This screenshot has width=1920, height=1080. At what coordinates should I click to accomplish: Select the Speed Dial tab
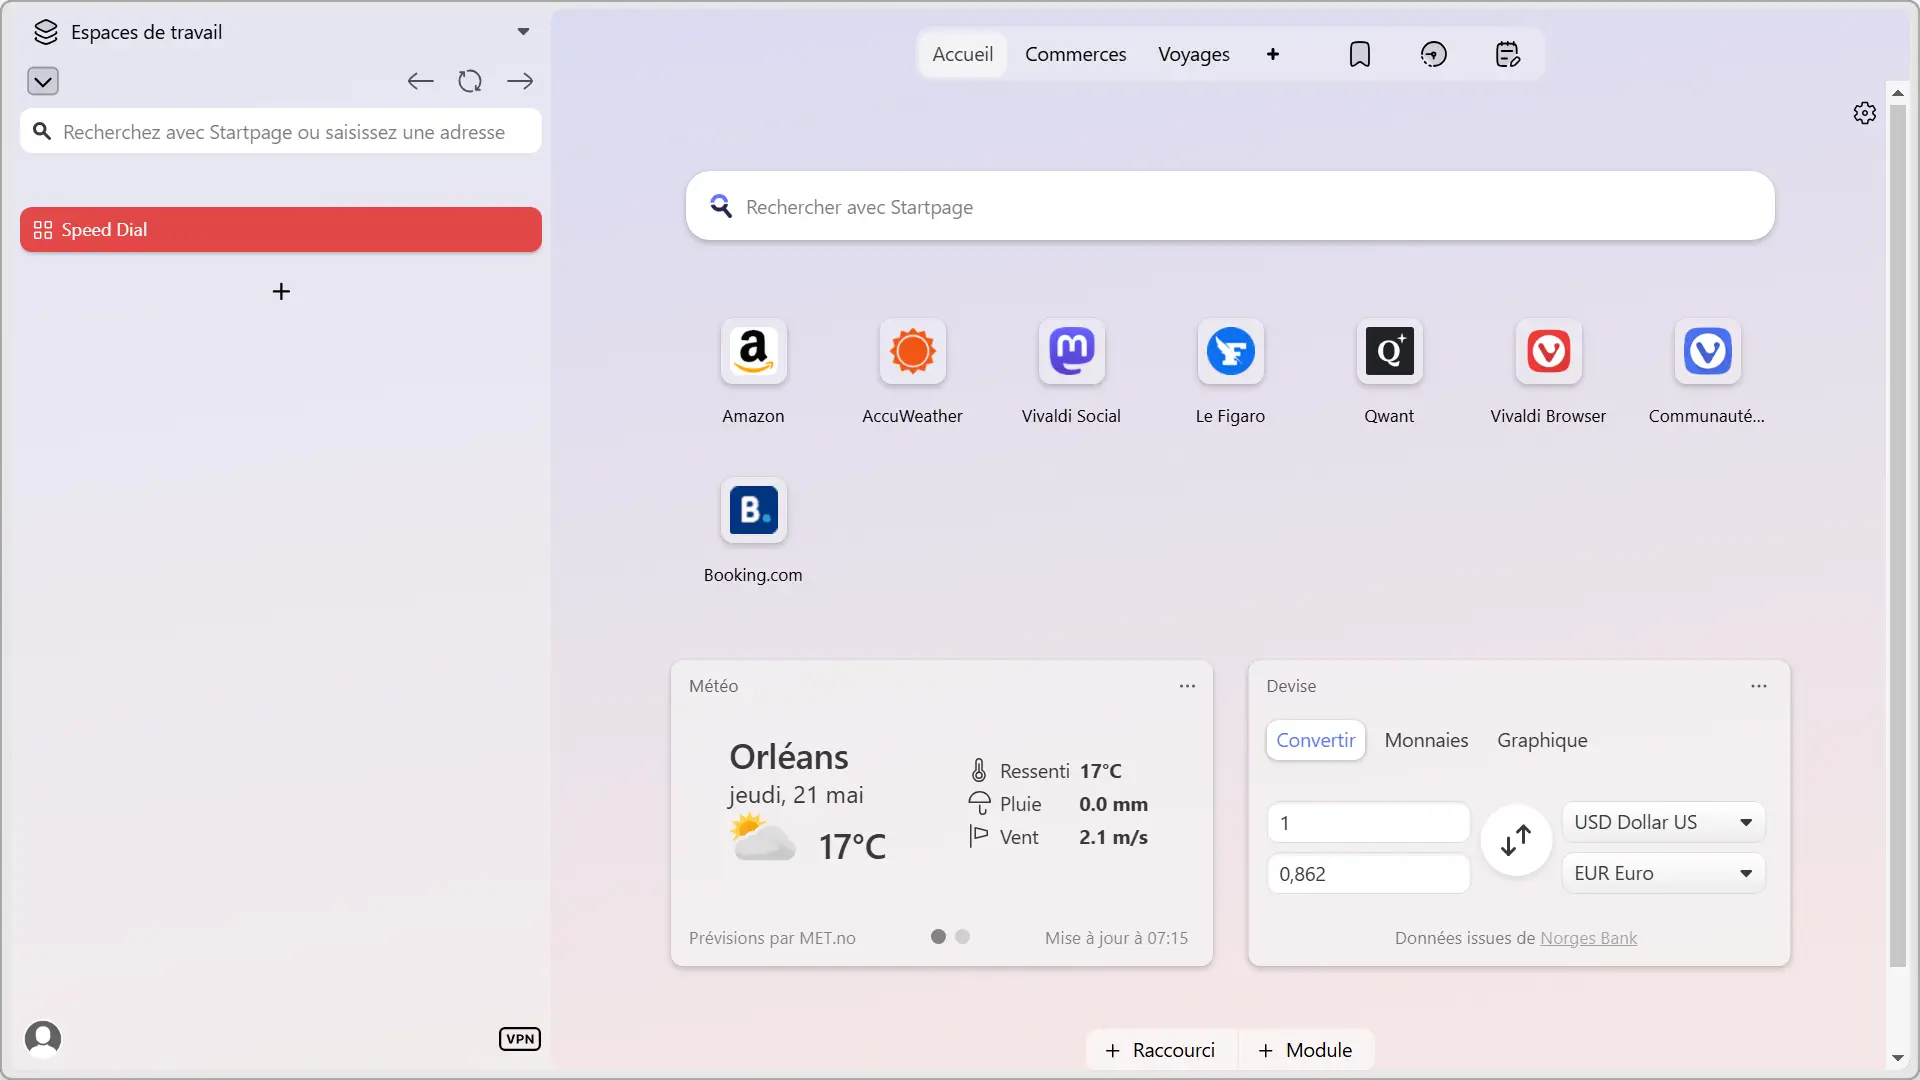(281, 229)
